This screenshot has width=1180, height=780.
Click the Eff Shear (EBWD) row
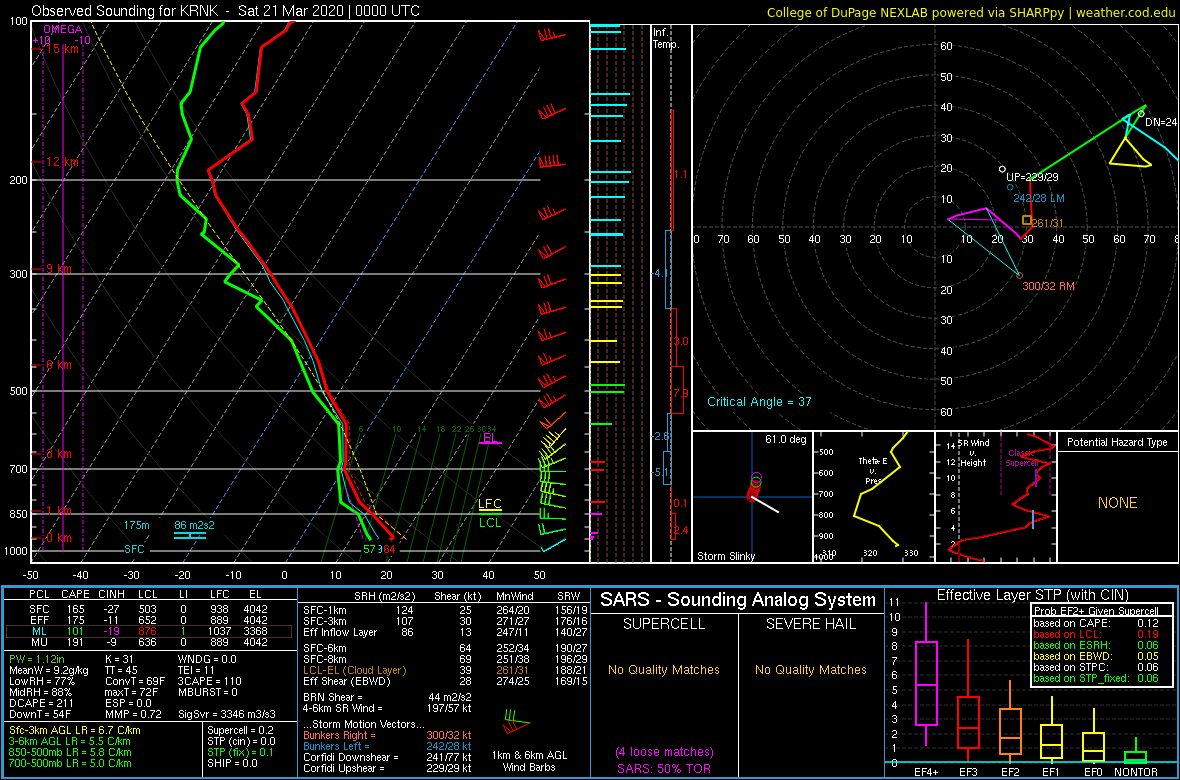click(444, 681)
